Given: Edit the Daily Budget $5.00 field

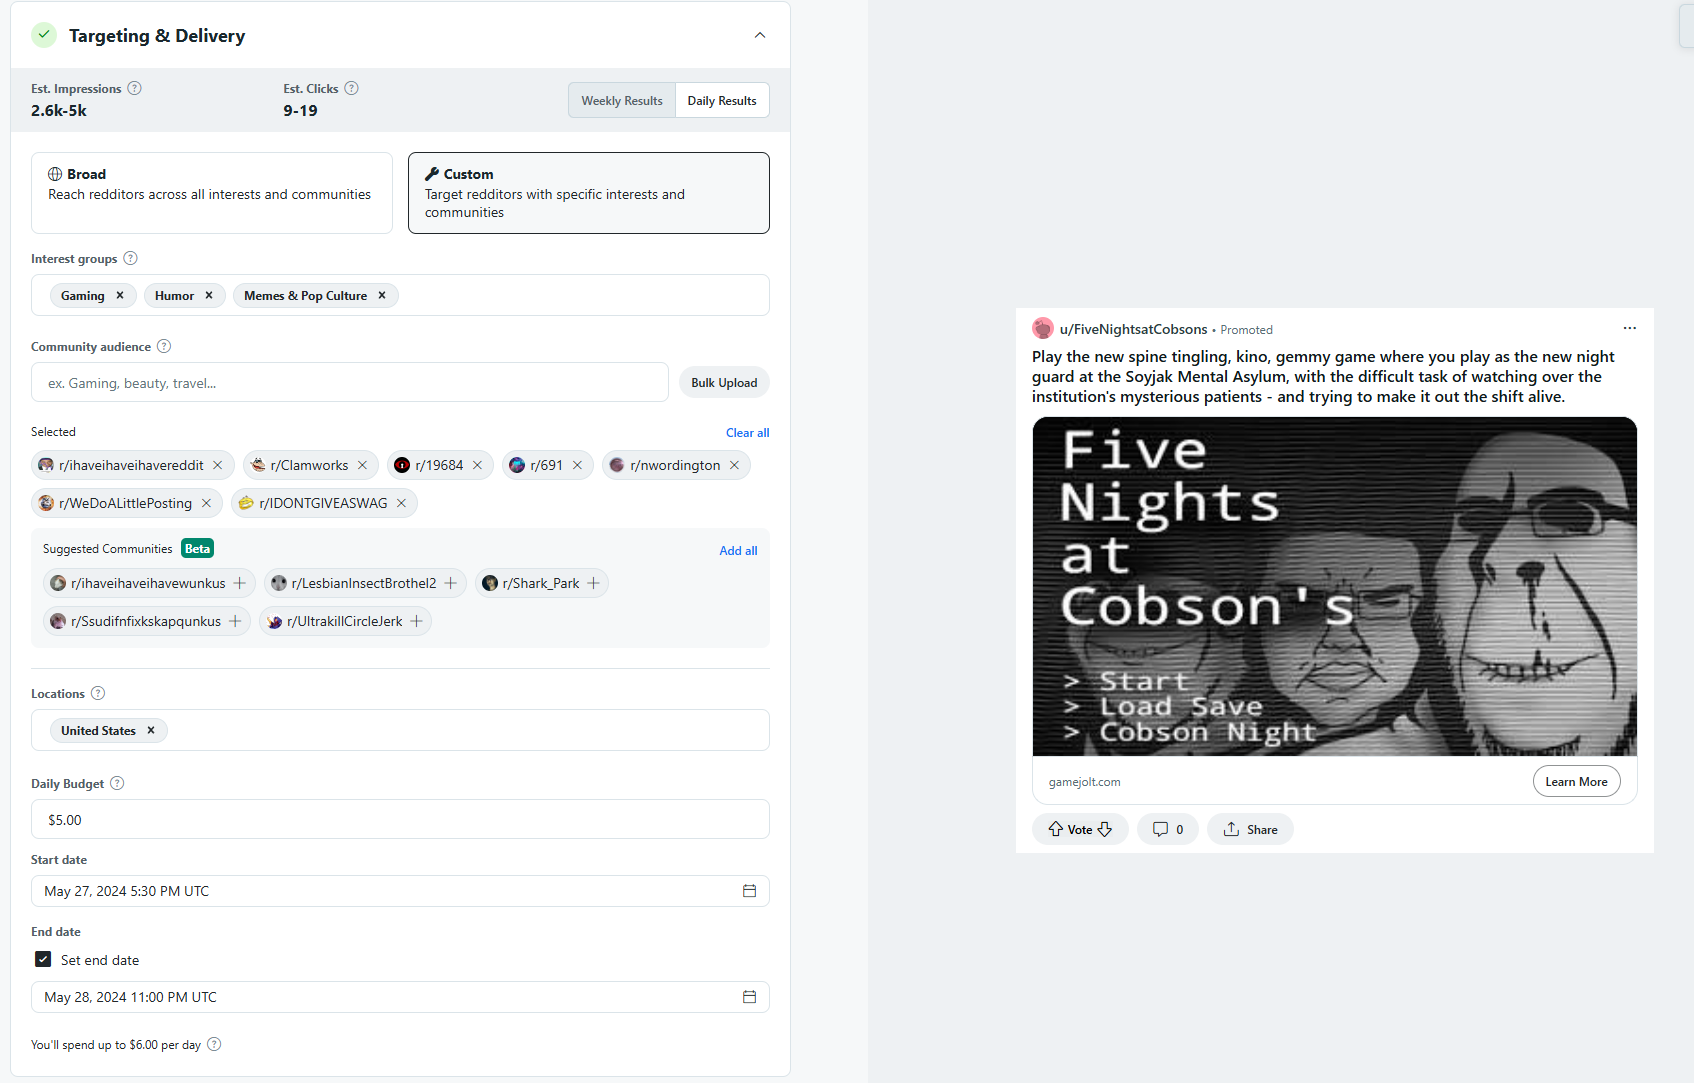Looking at the screenshot, I should click(400, 819).
